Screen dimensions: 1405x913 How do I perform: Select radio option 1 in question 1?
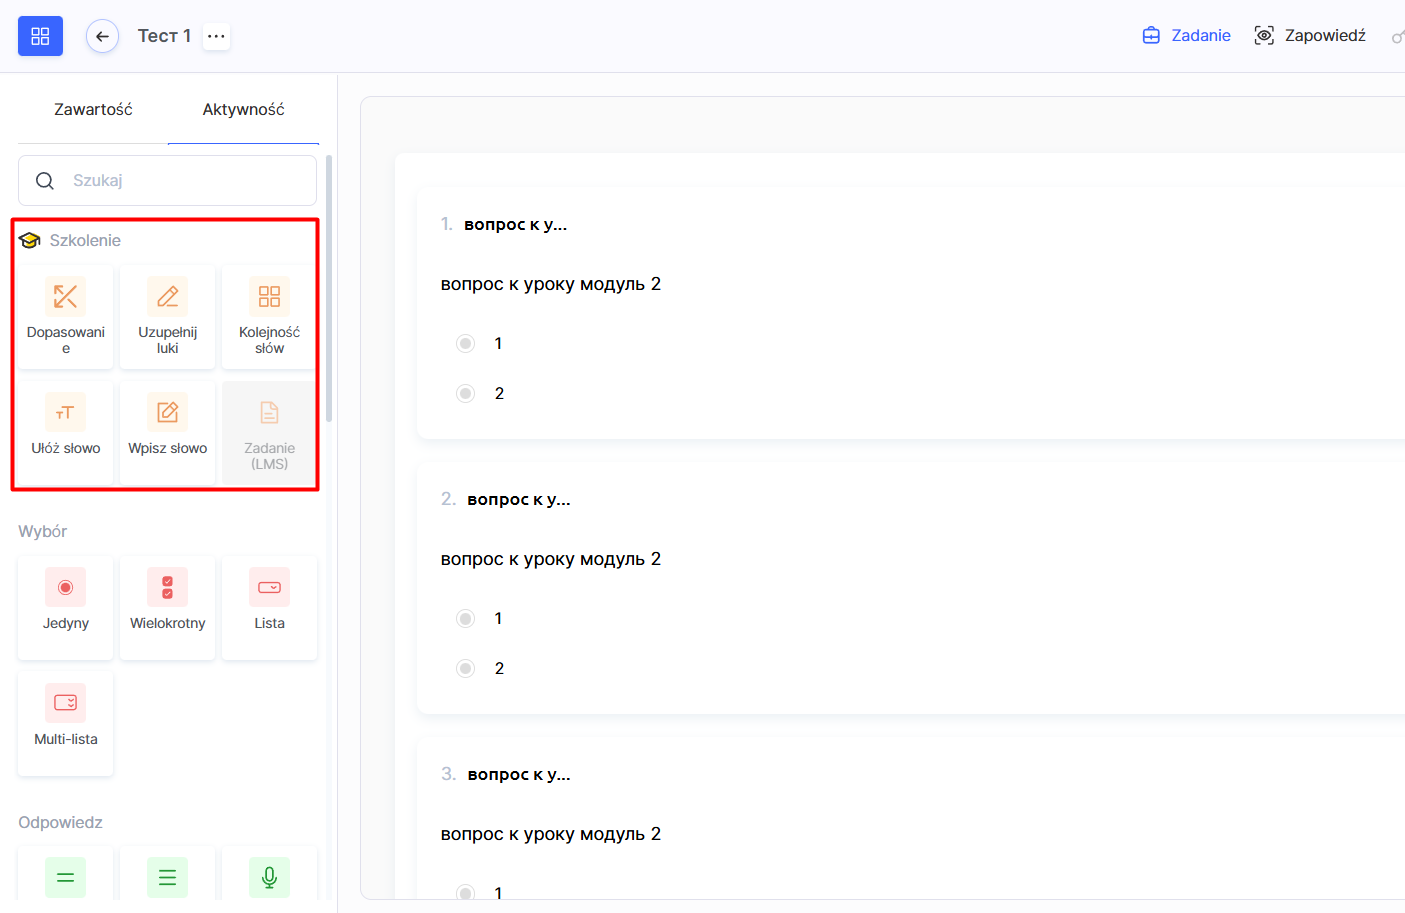pos(465,344)
